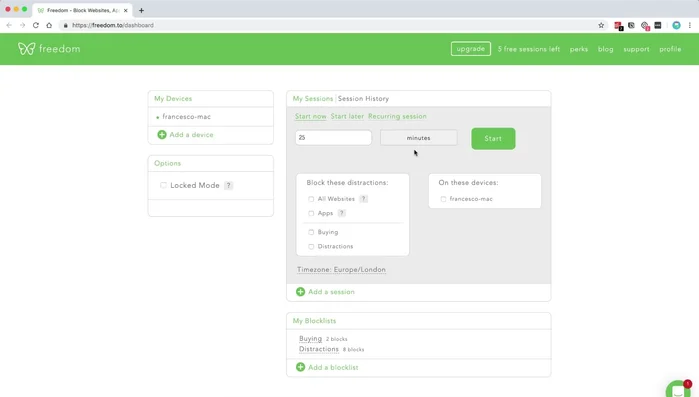
Task: Select the Start later option
Action: click(x=347, y=116)
